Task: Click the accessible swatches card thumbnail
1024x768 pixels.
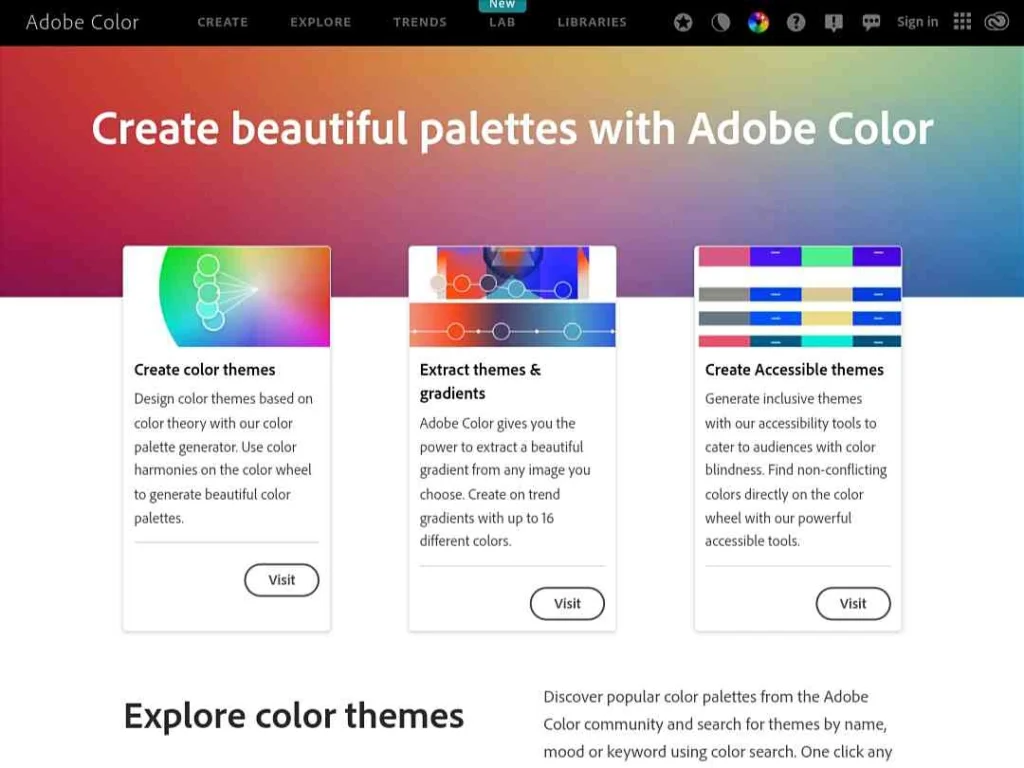Action: (798, 296)
